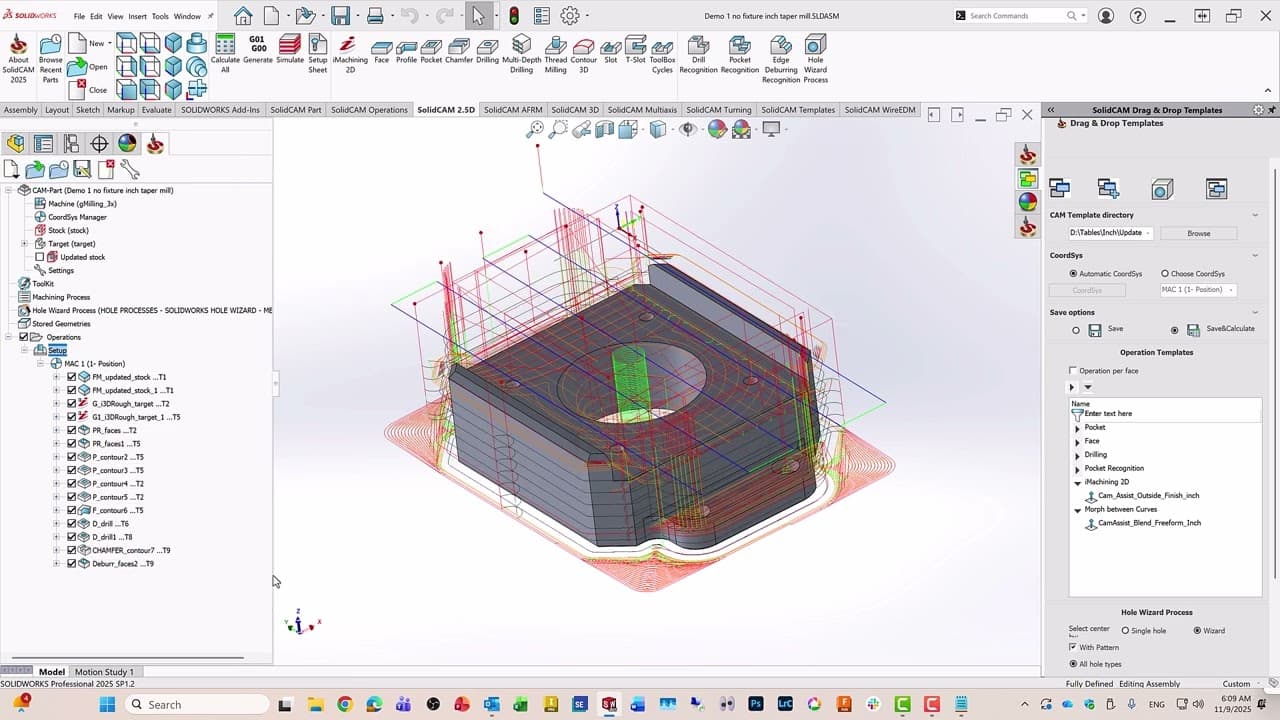Switch to the SolidCAM 3D tab
This screenshot has width=1280, height=720.
pyautogui.click(x=575, y=110)
